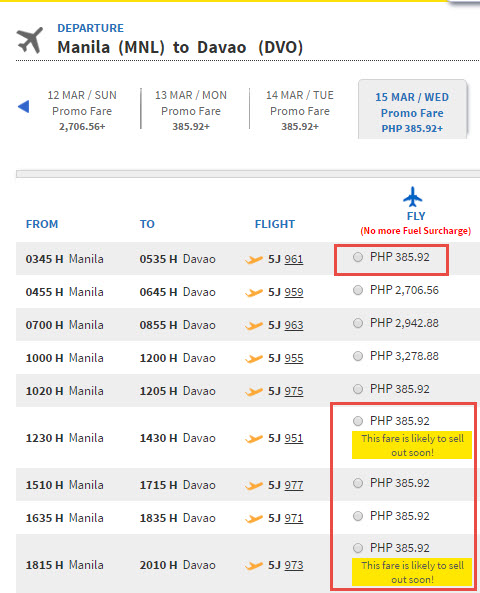
Task: Click the '2010 H Davao' arrival cell
Action: pos(177,565)
